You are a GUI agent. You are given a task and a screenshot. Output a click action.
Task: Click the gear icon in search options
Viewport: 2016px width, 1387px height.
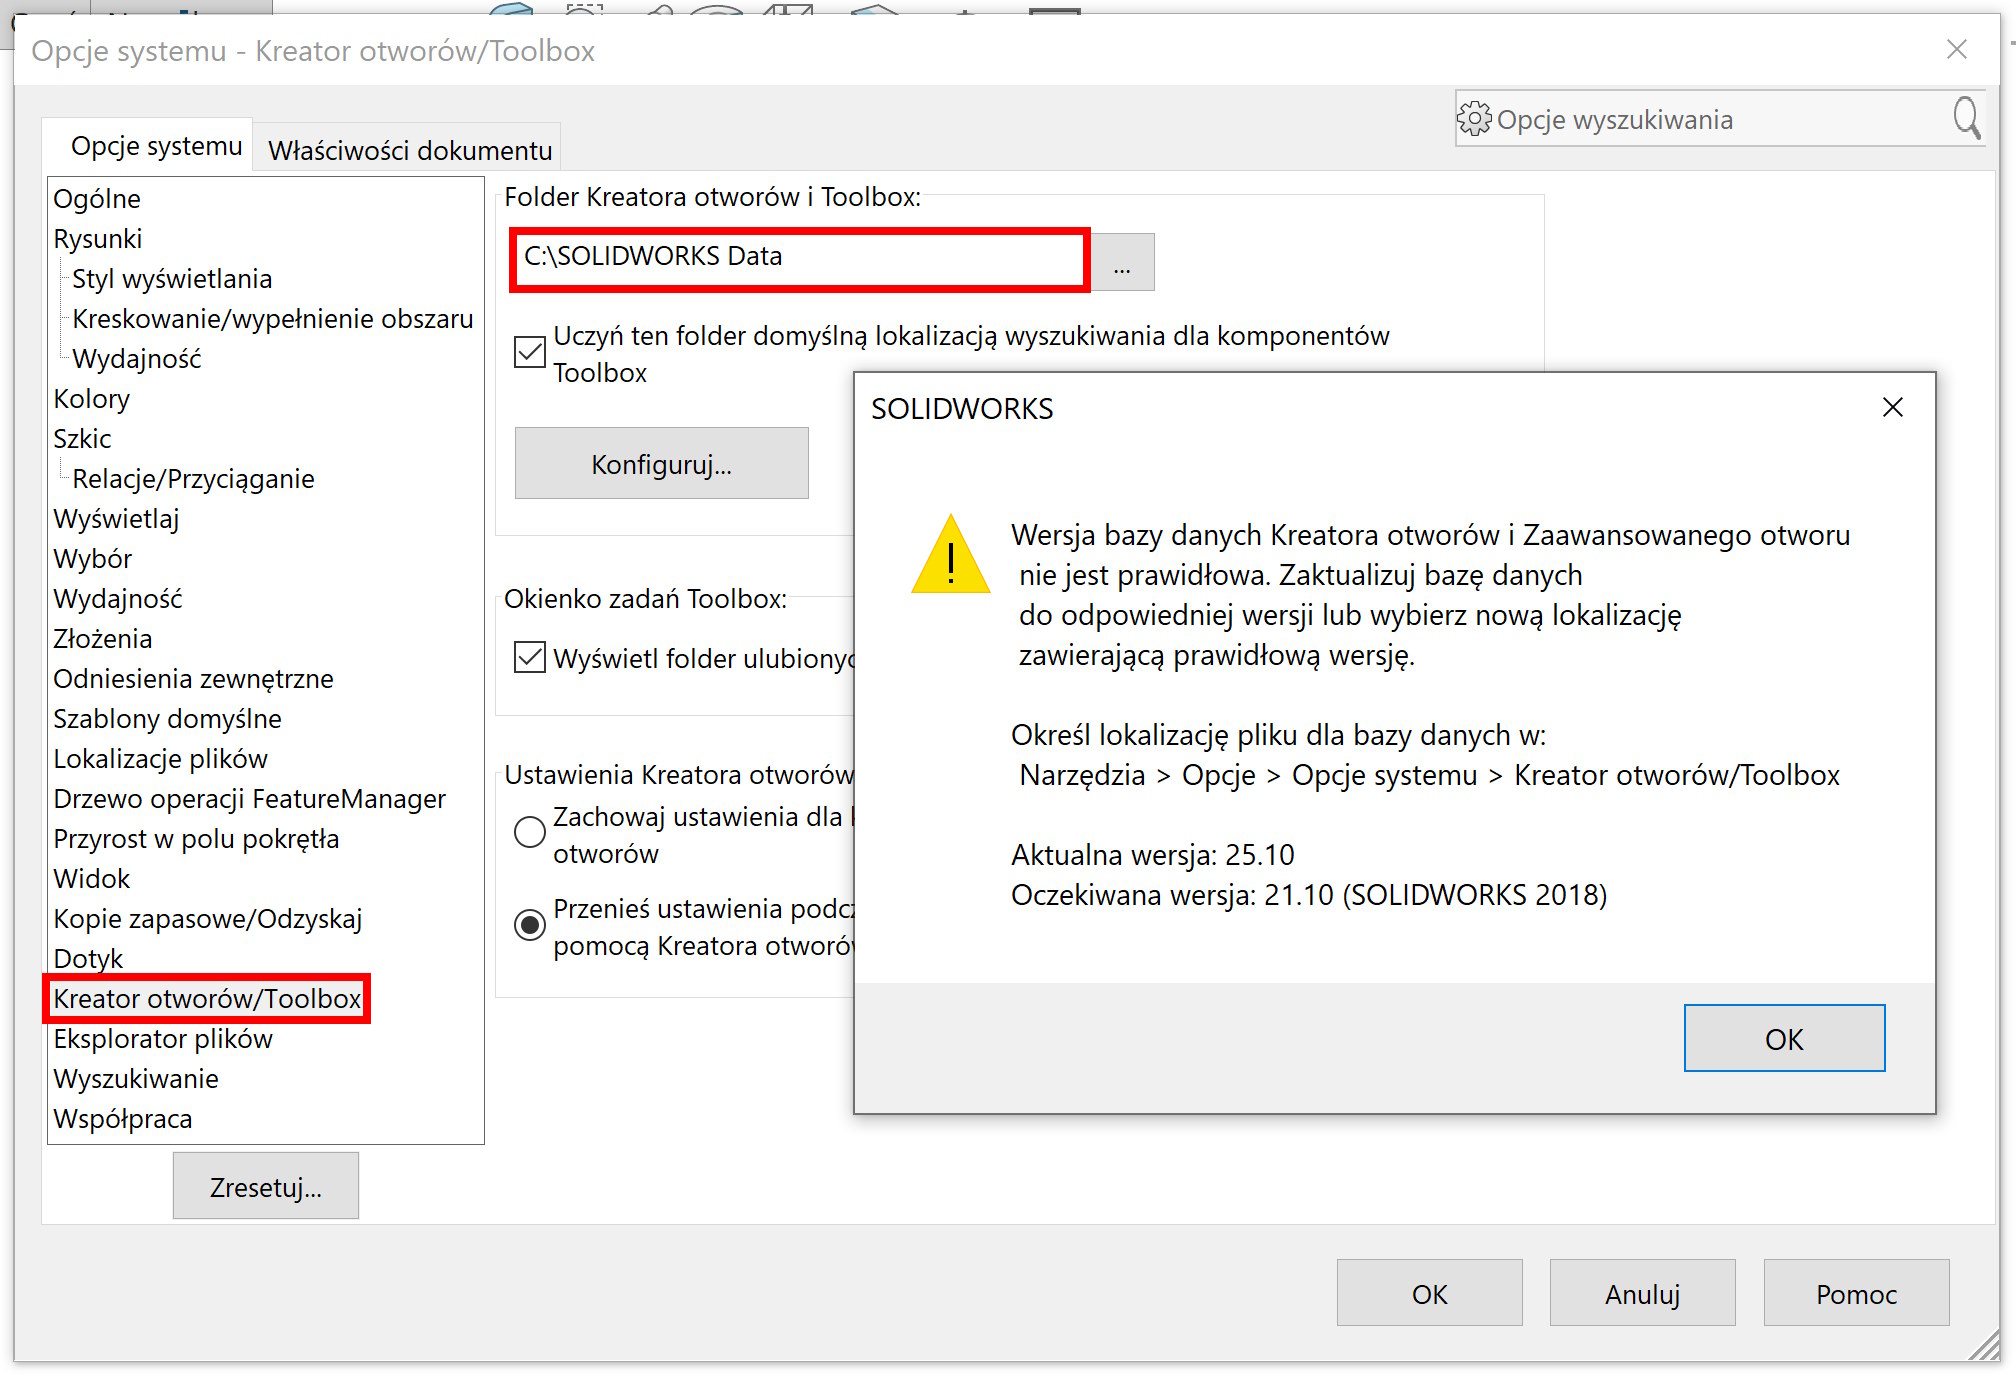(1474, 119)
